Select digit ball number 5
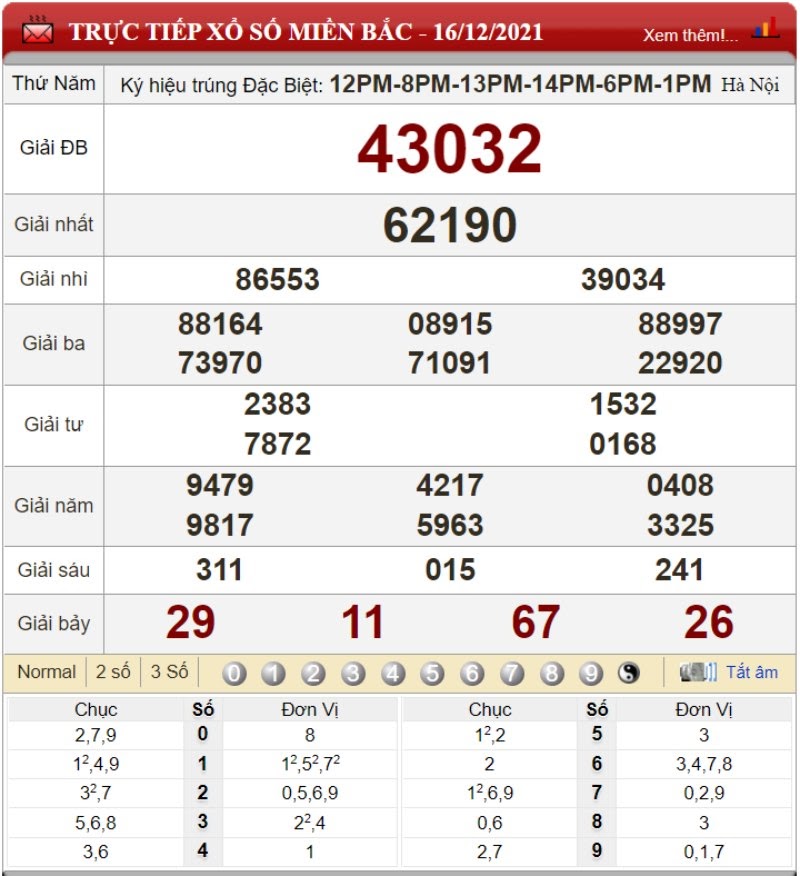Viewport: 800px width, 876px height. (x=432, y=673)
